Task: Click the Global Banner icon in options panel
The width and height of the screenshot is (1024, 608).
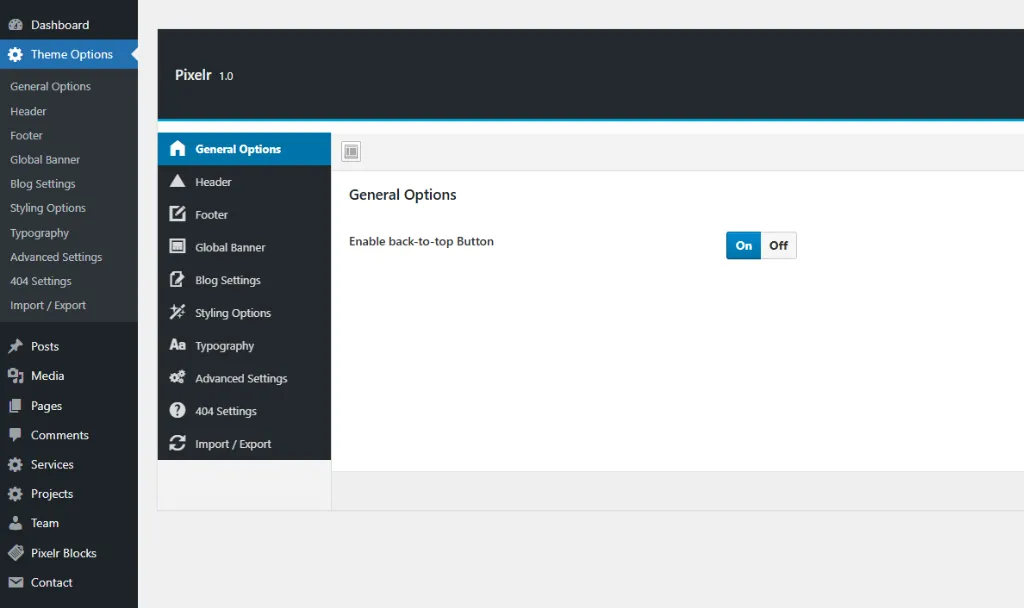Action: (x=178, y=247)
